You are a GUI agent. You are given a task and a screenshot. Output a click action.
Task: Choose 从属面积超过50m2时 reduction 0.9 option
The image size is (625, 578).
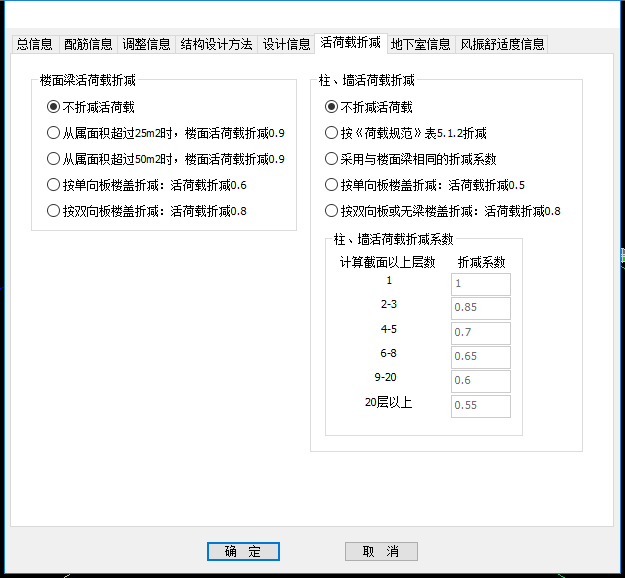[165, 159]
